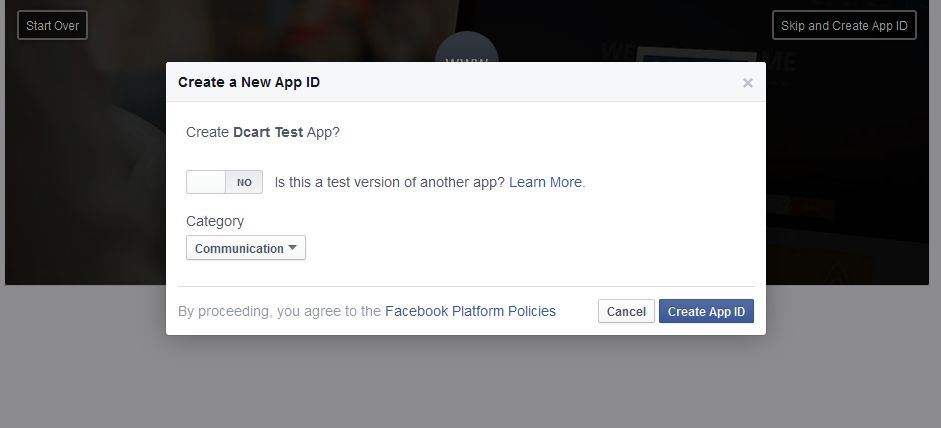The image size is (941, 428).
Task: Close the Create a New App ID dialog
Action: point(747,83)
